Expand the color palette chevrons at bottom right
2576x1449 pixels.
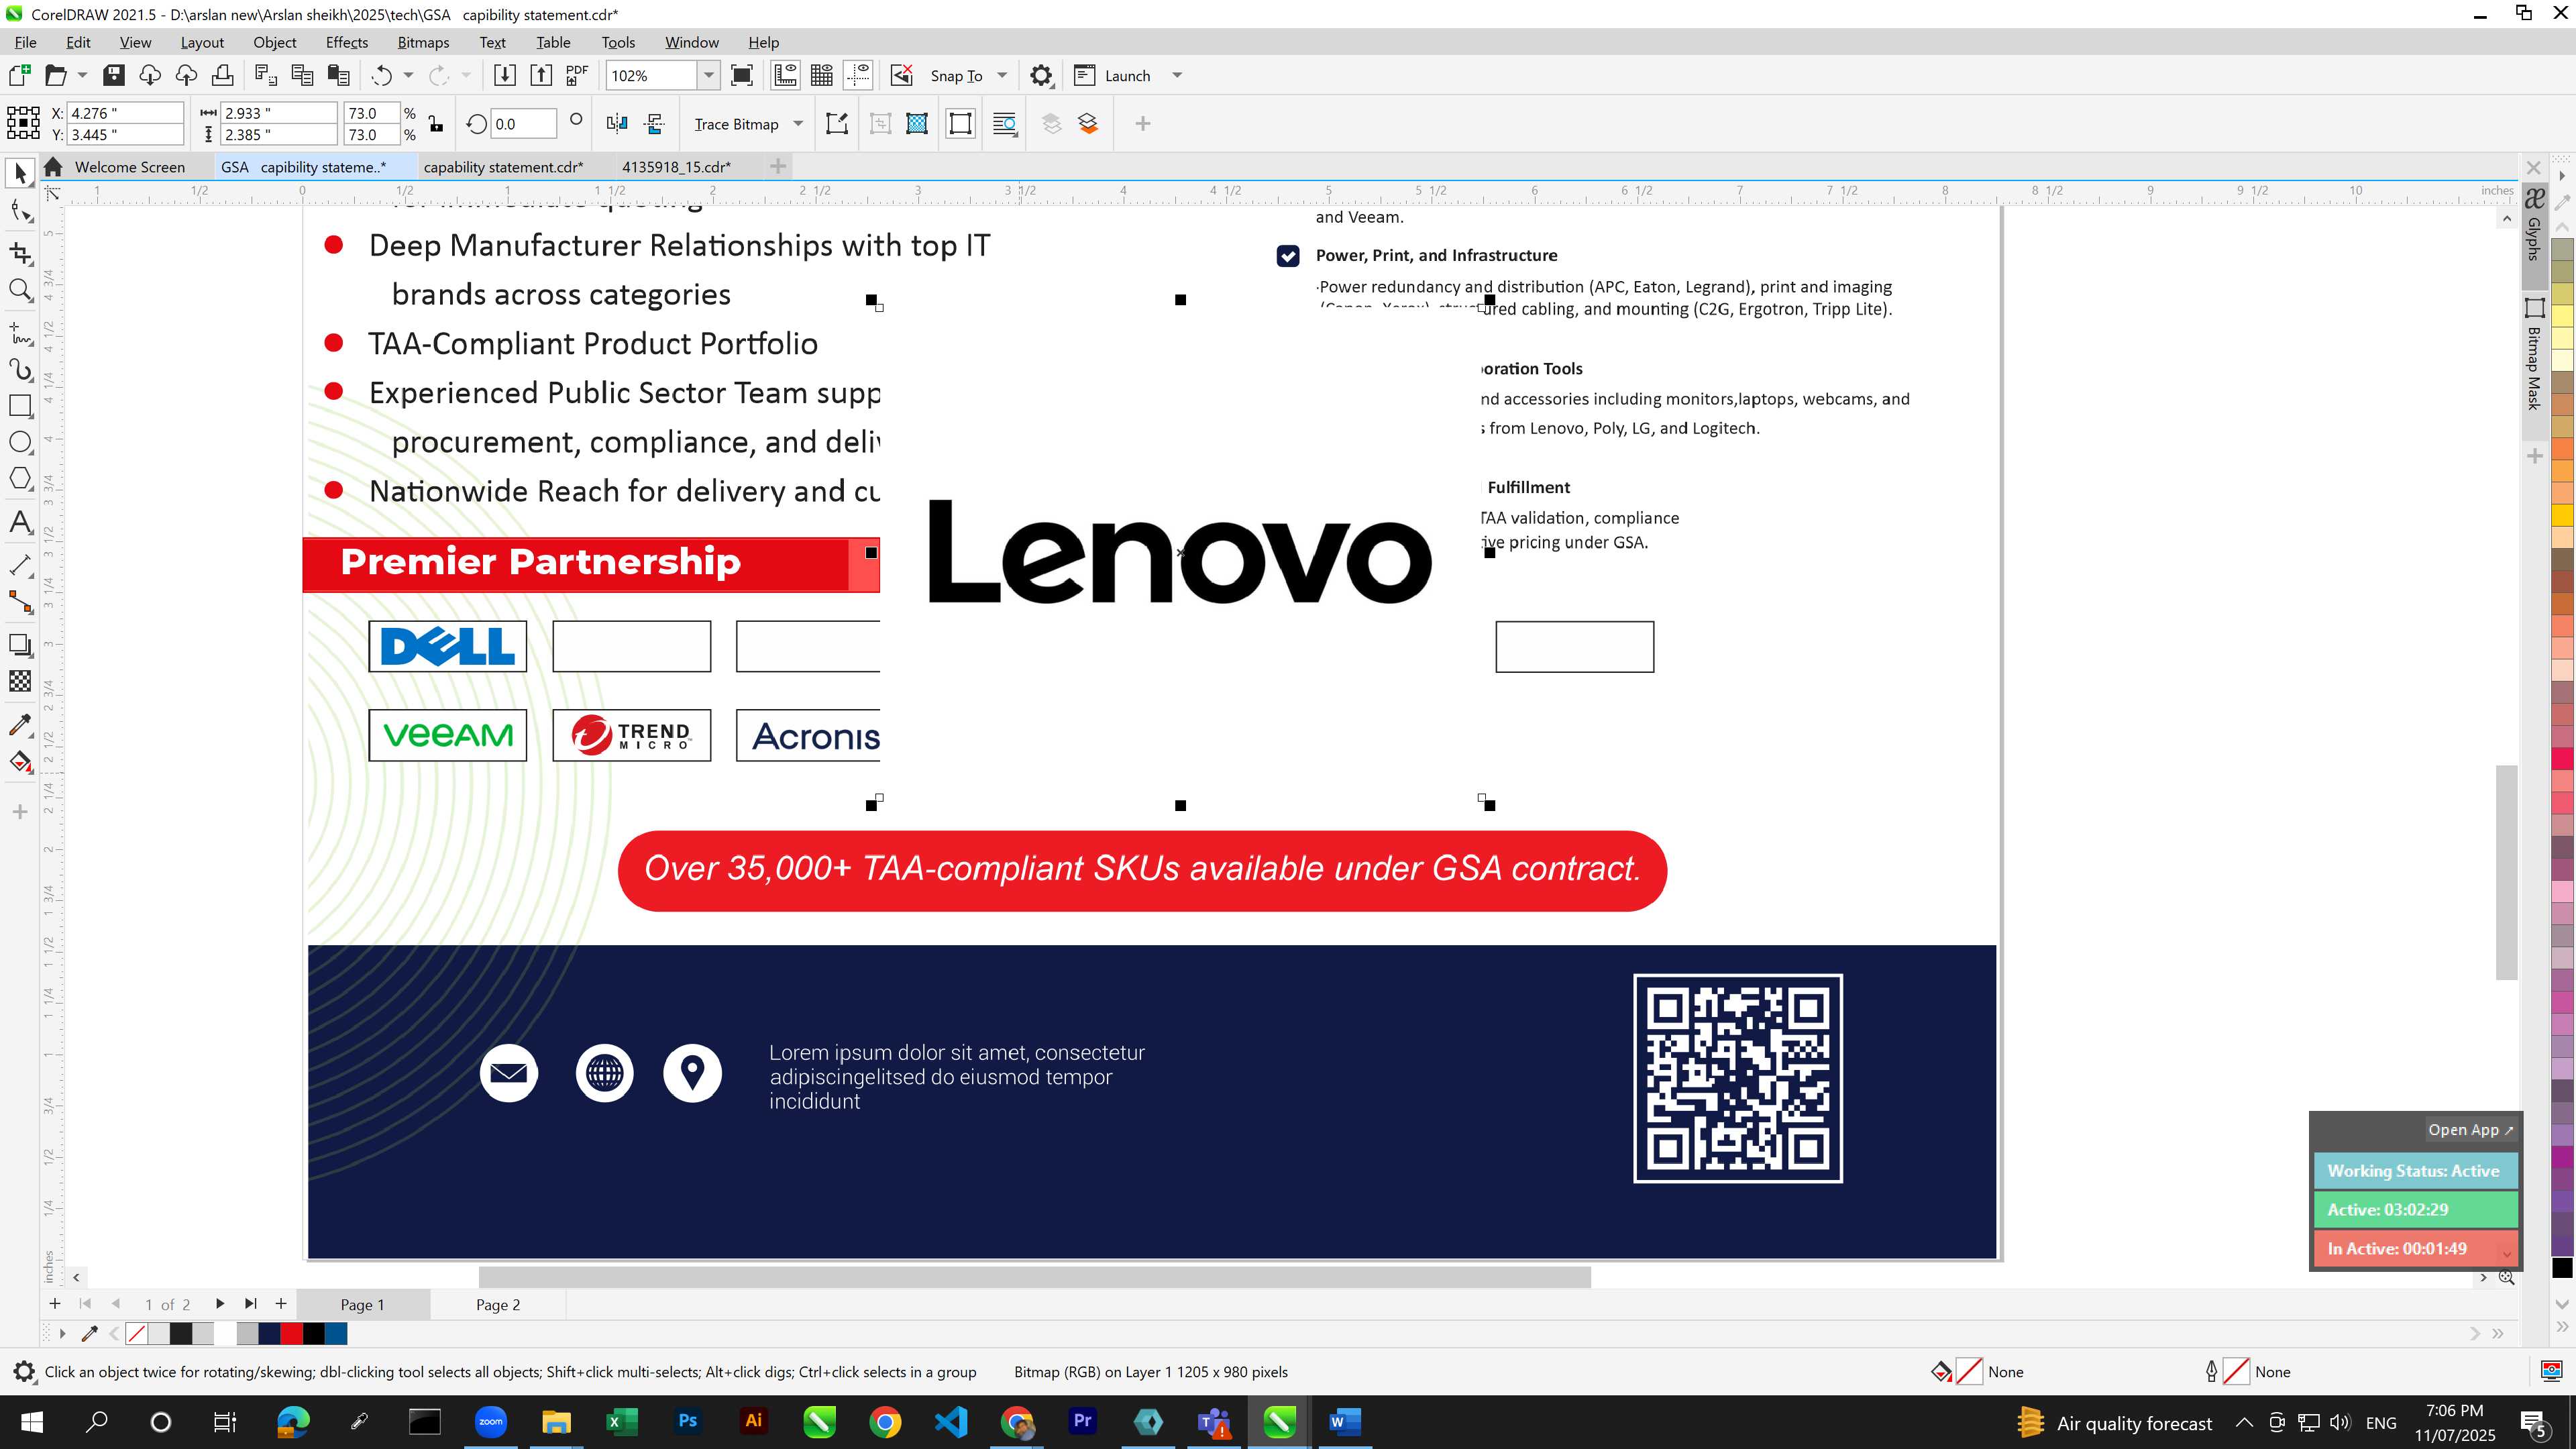[x=2562, y=1328]
